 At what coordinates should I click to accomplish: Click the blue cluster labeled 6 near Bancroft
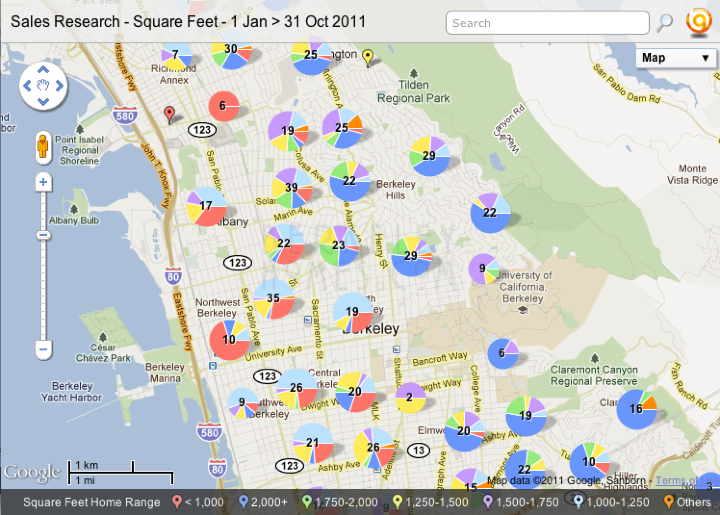(502, 353)
